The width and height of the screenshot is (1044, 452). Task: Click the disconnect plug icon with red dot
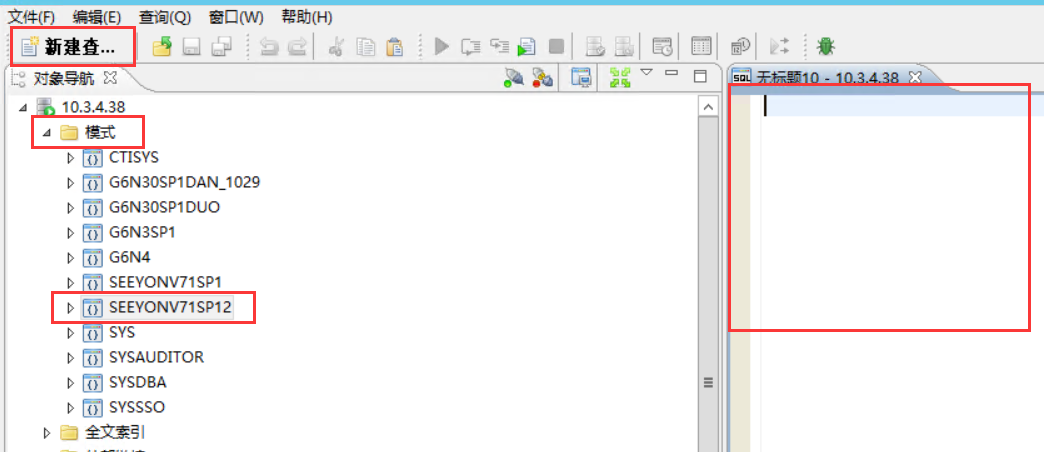(543, 79)
